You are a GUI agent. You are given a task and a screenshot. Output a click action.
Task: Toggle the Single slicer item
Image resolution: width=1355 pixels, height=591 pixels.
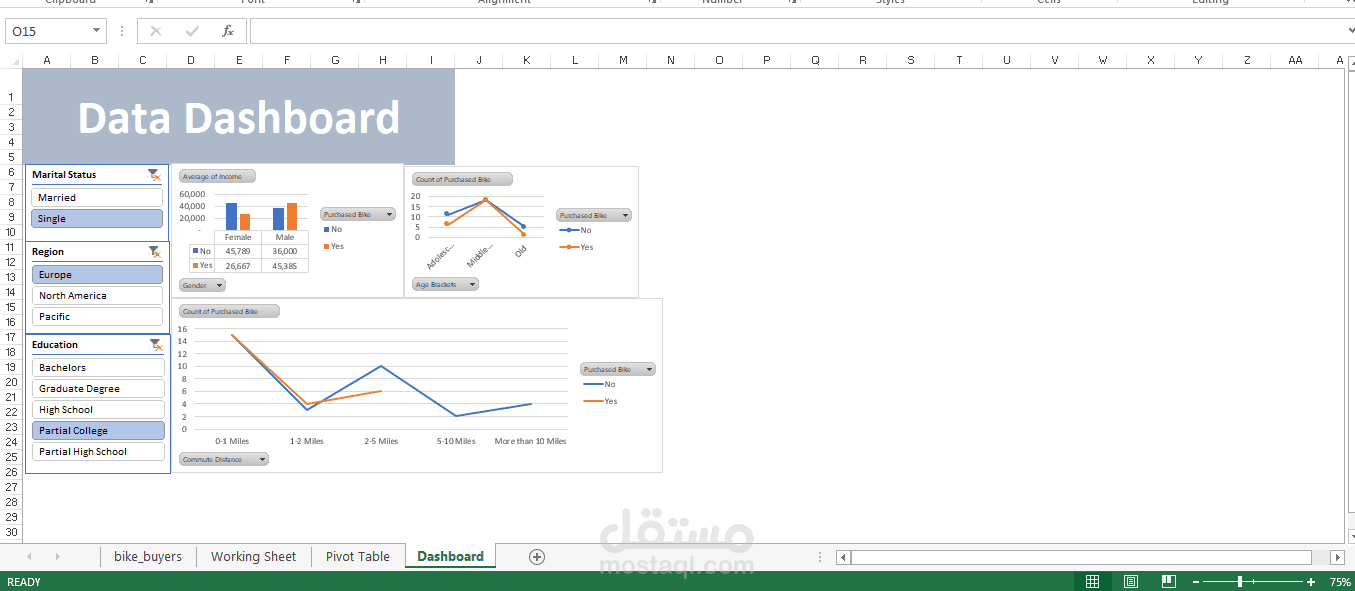97,219
